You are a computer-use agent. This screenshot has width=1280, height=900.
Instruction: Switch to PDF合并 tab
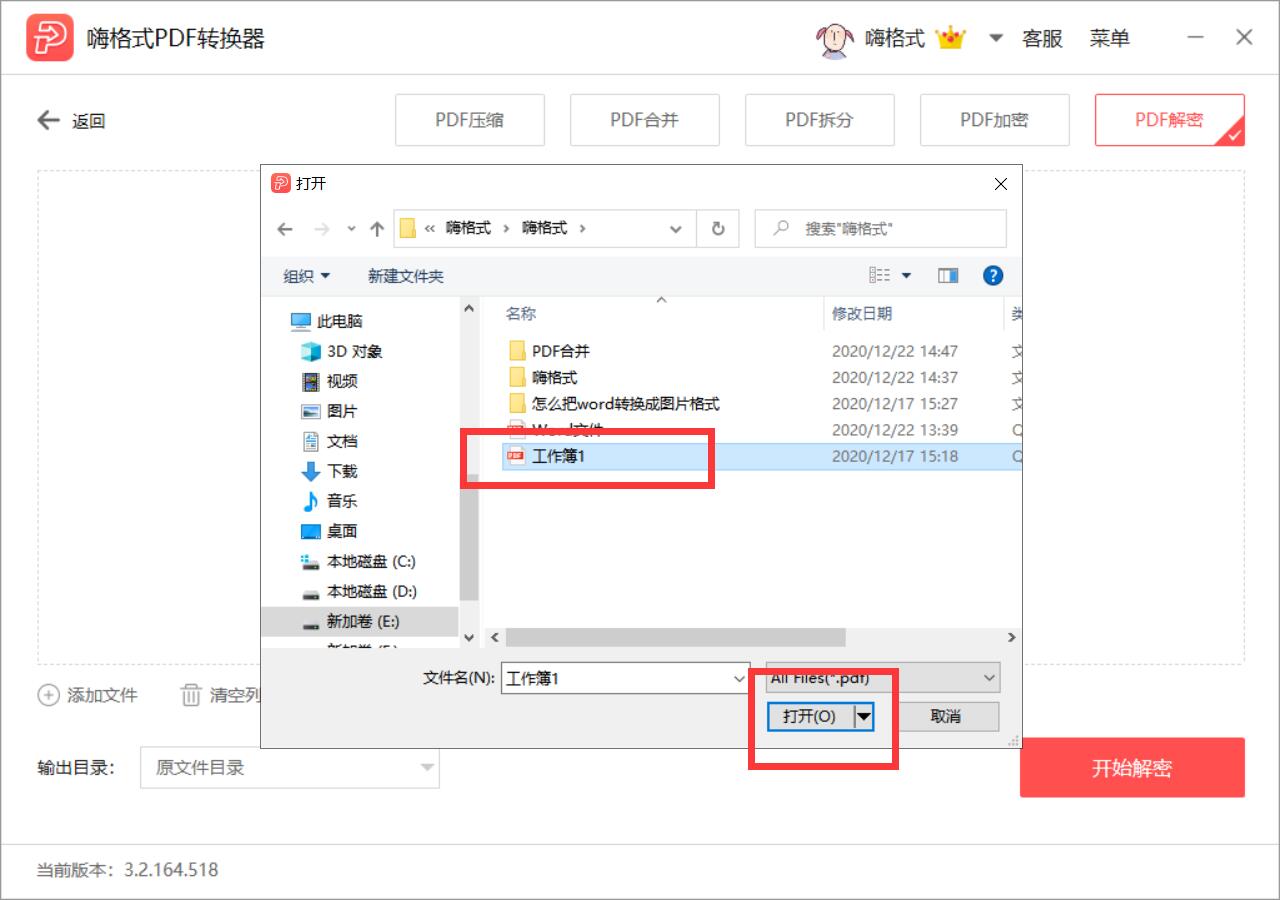coord(645,120)
